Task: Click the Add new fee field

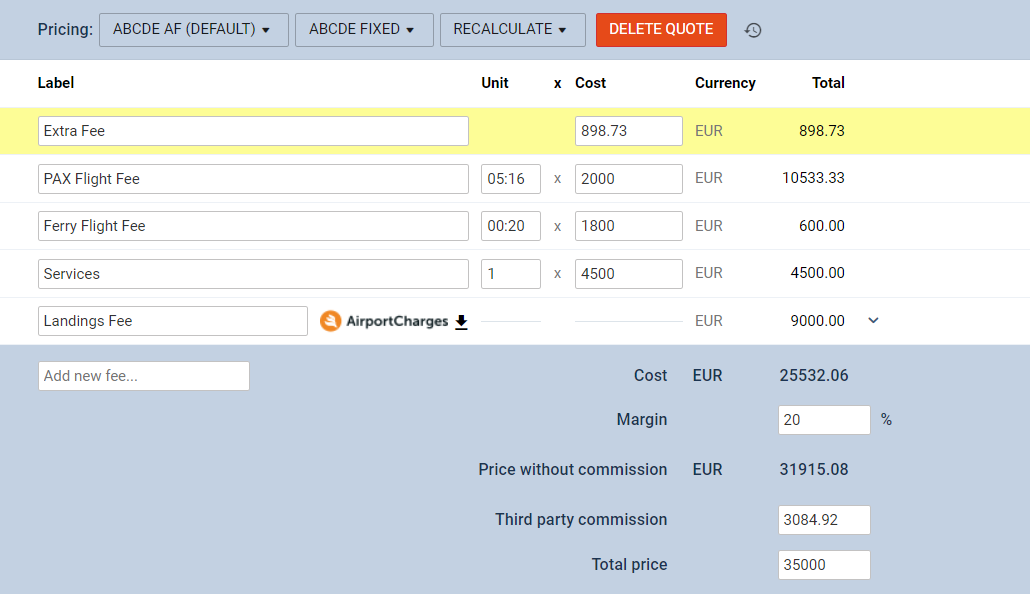Action: [144, 376]
